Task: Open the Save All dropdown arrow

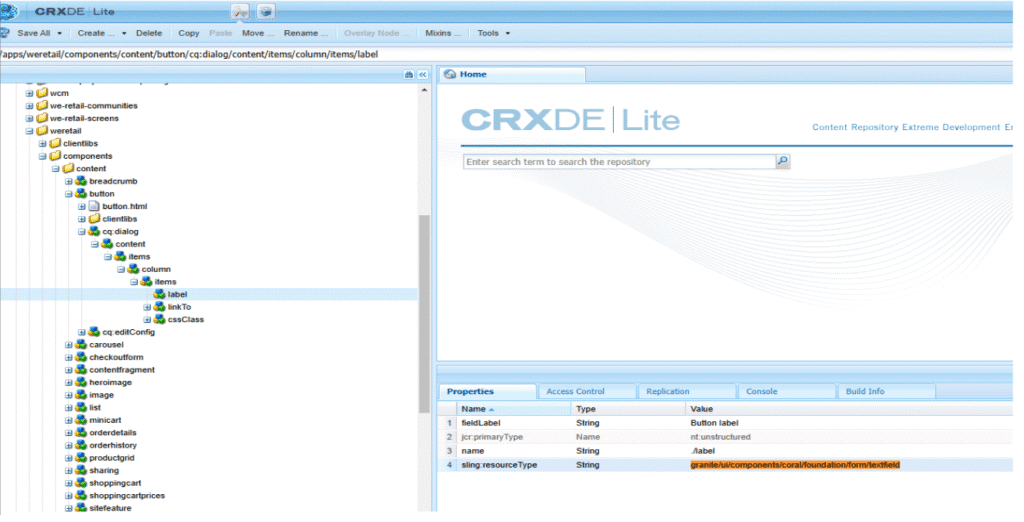Action: 59,33
